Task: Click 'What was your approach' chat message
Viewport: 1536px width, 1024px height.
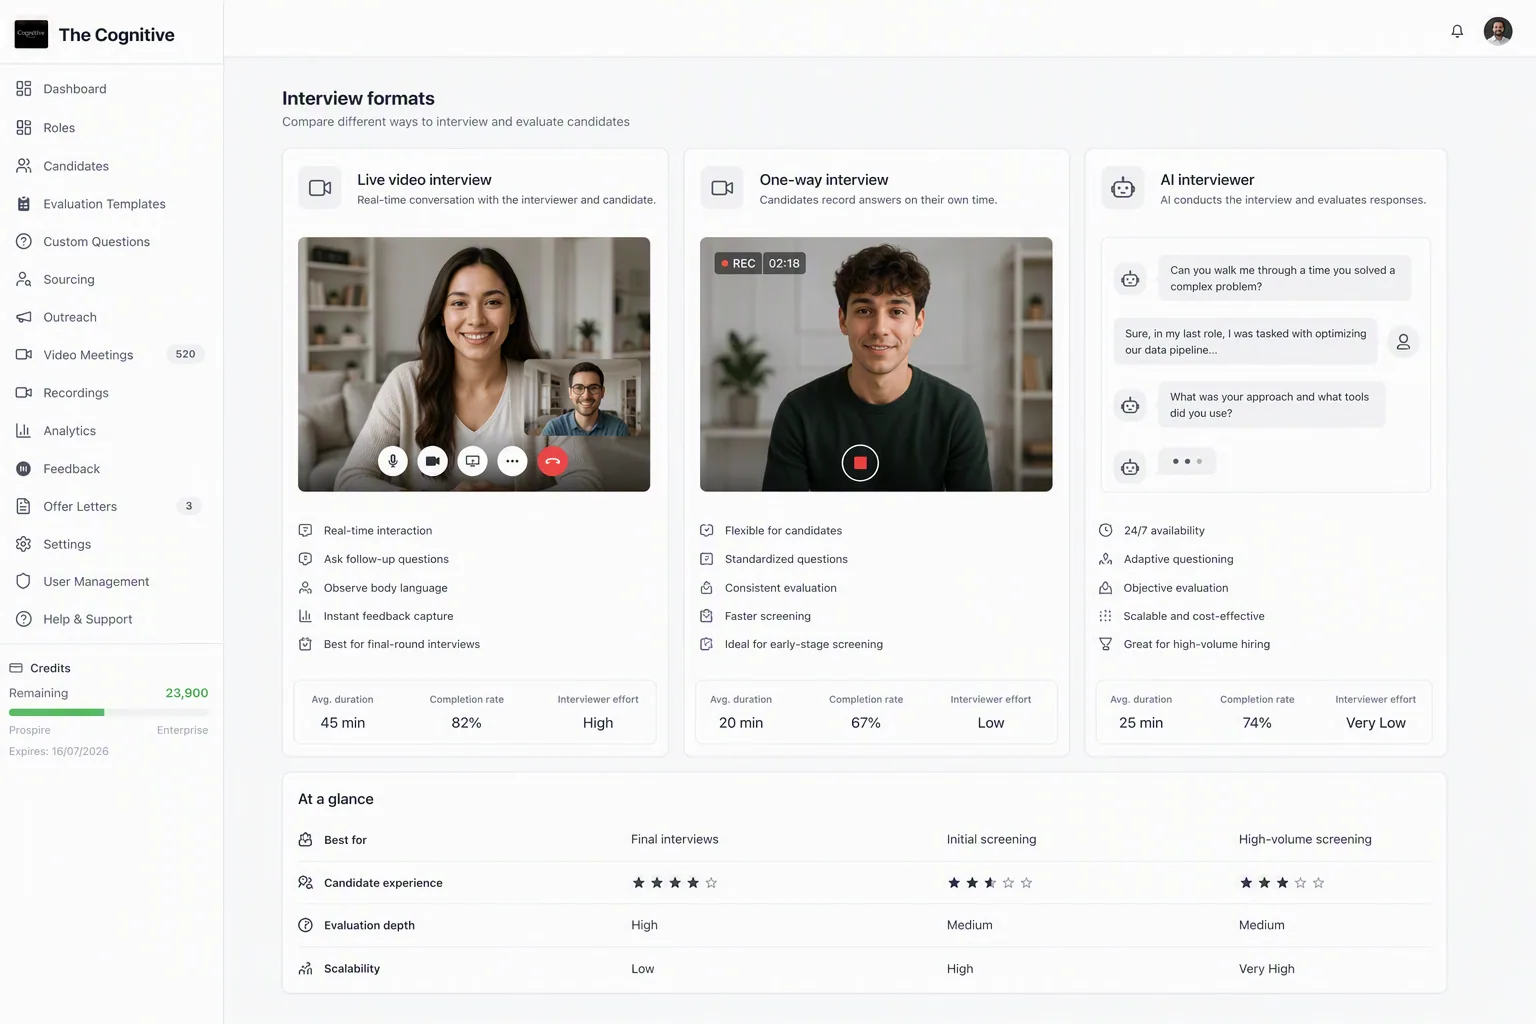Action: [x=1272, y=405]
